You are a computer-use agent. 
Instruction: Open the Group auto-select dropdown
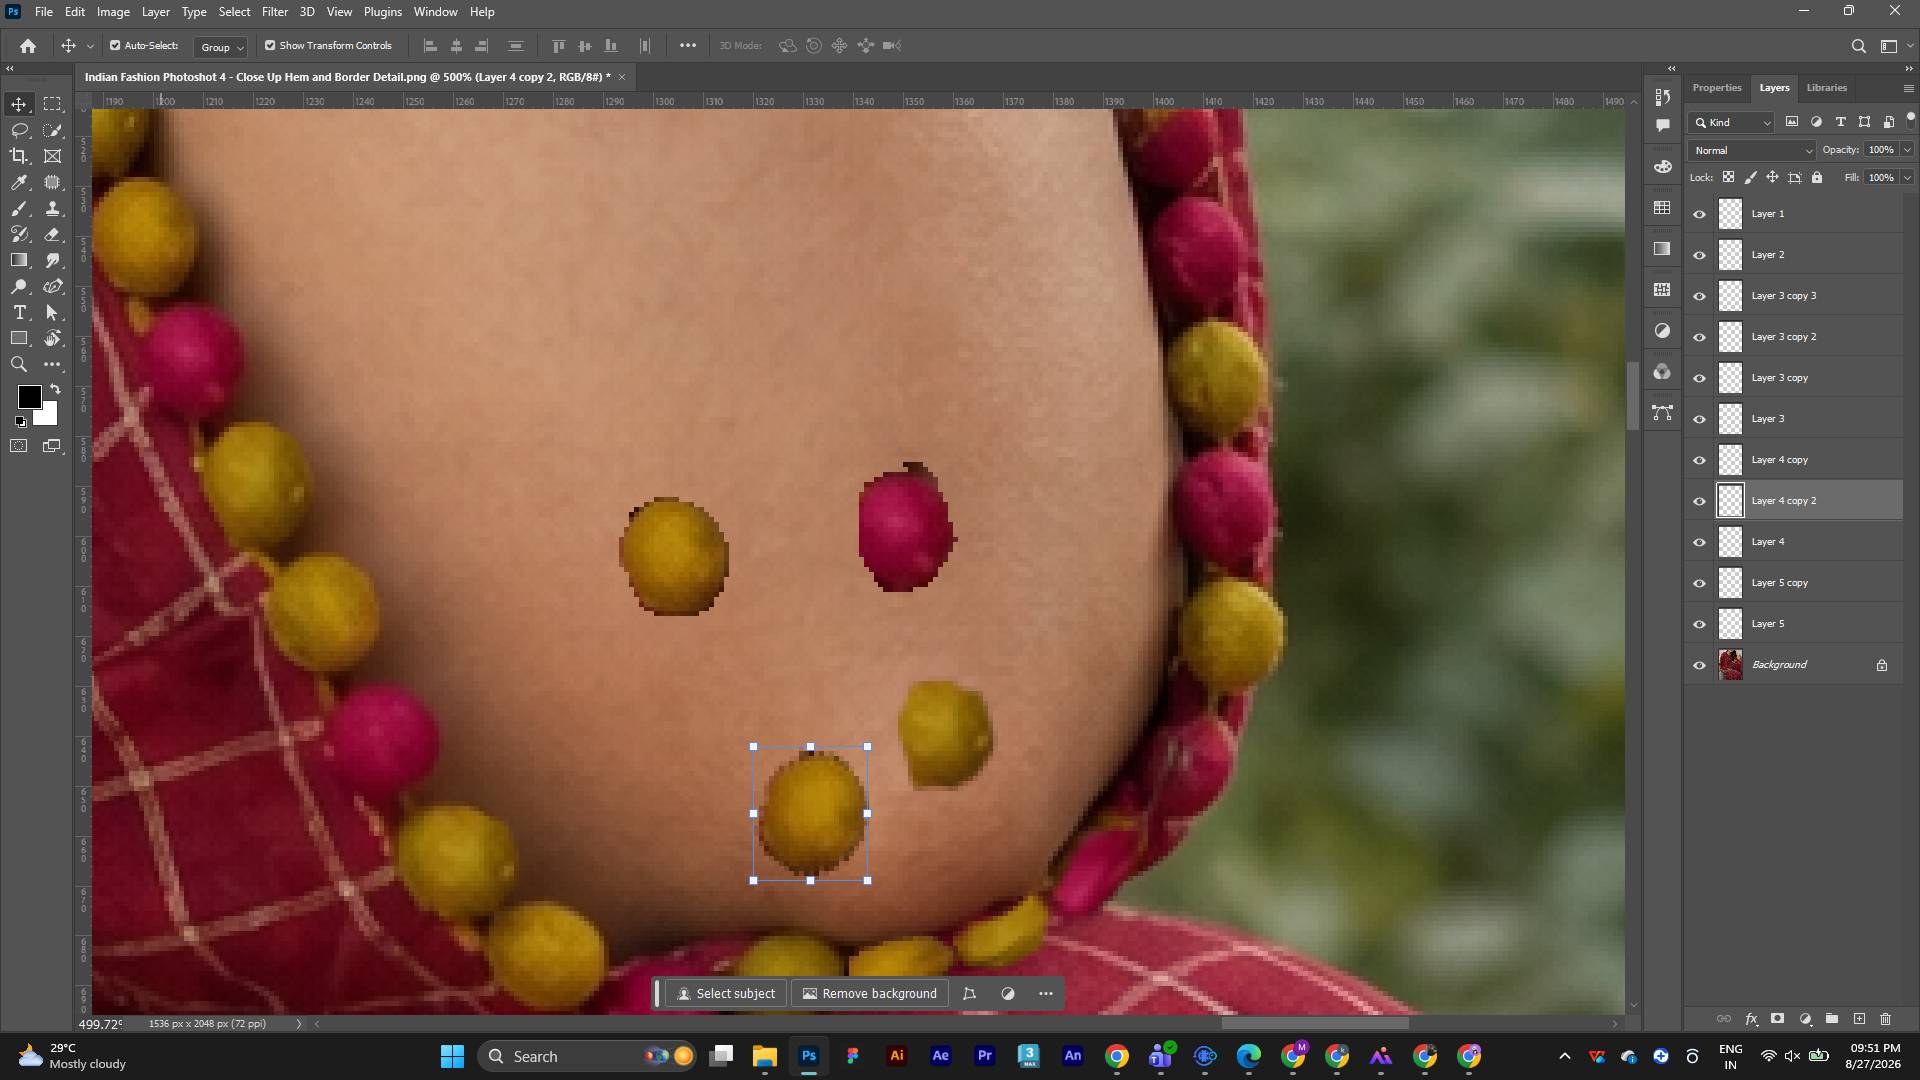point(221,47)
